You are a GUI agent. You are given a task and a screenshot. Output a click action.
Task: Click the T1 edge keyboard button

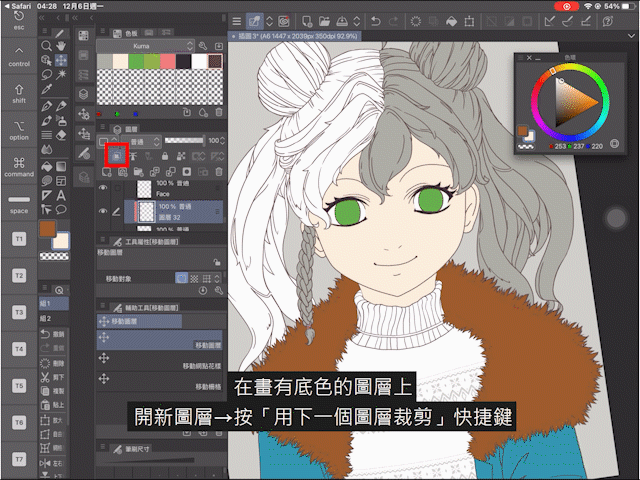[19, 239]
